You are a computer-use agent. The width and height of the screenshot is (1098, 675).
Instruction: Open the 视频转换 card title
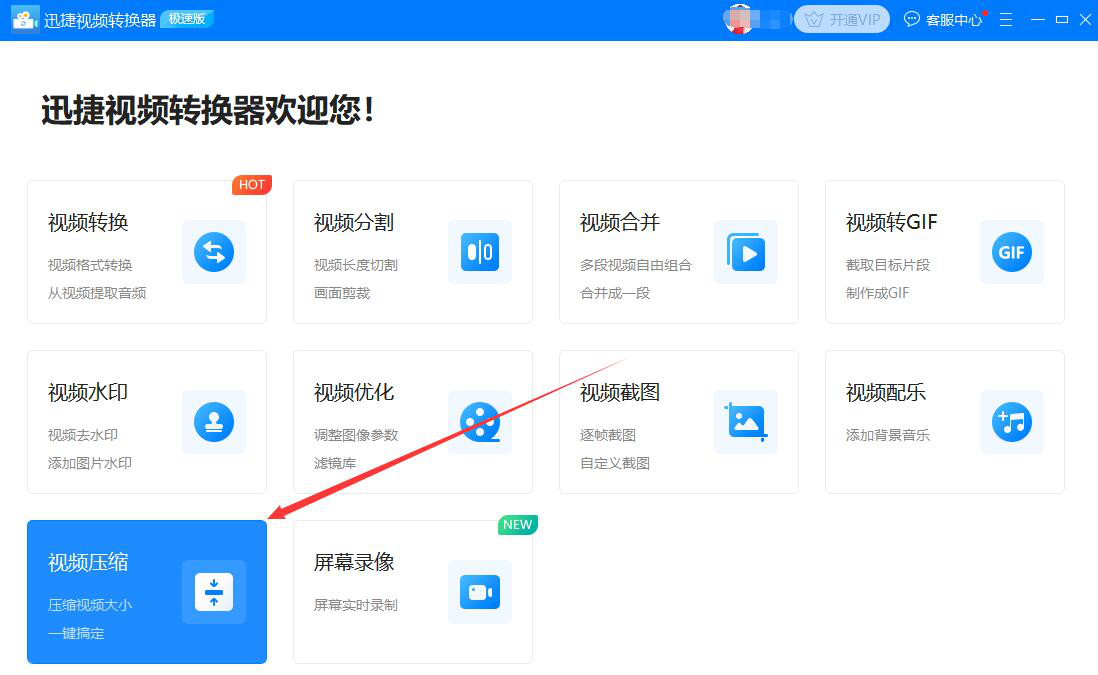(88, 223)
